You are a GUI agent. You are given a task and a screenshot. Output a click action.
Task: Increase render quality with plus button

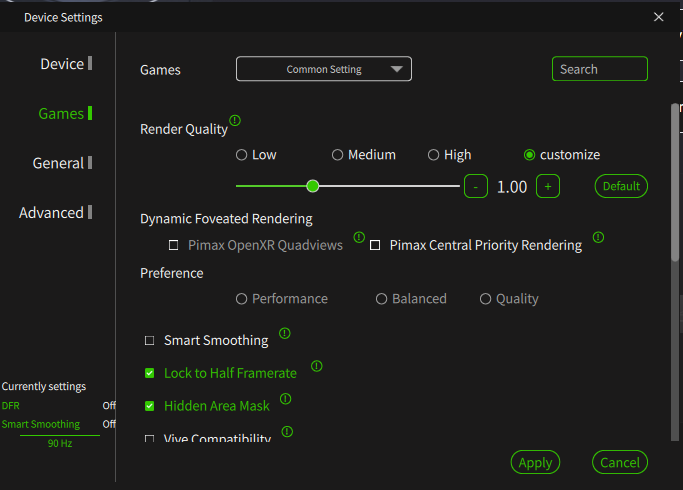click(x=548, y=186)
